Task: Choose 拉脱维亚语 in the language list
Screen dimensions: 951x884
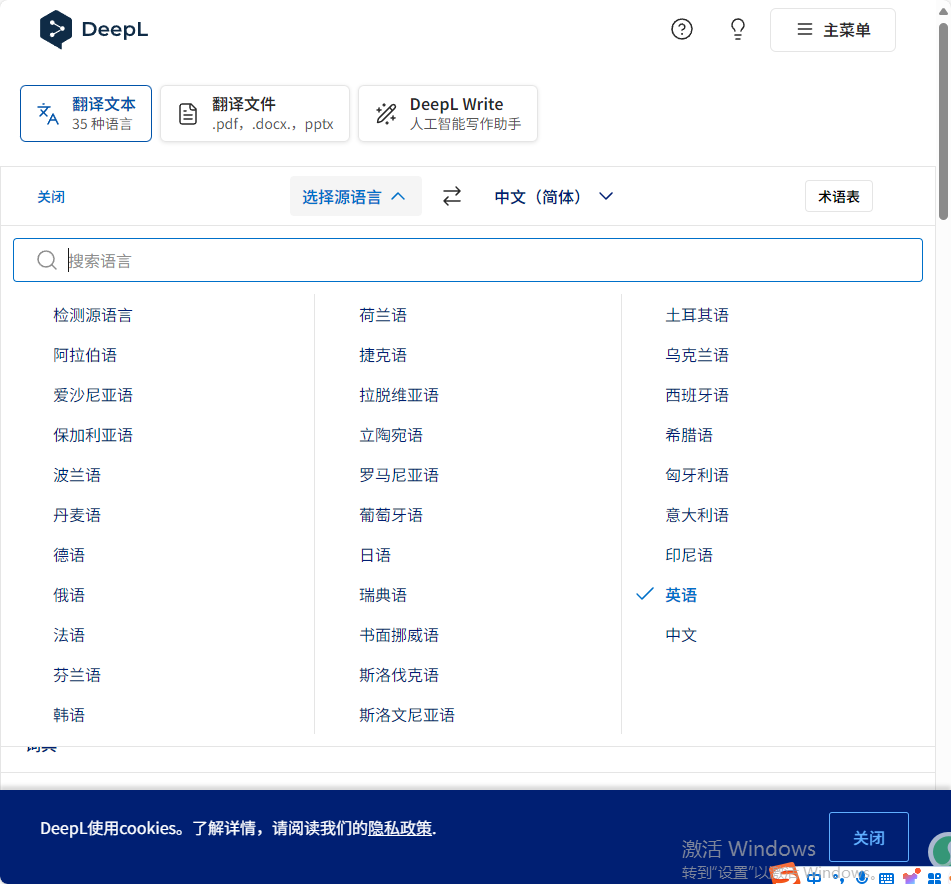Action: click(398, 395)
